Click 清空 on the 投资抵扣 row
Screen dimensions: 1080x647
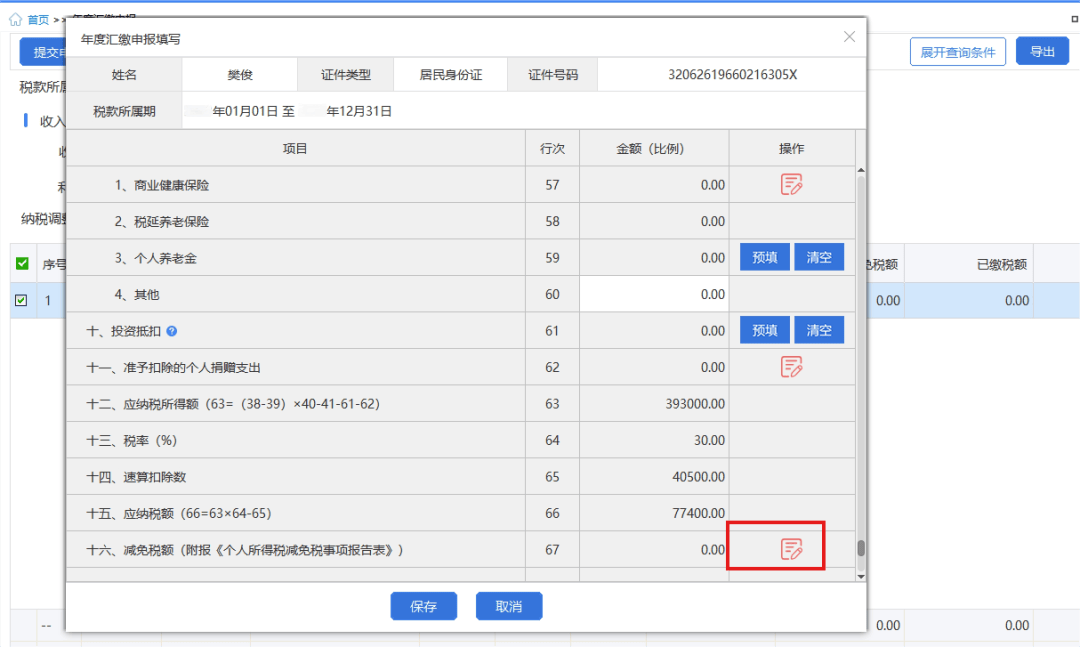coord(818,330)
